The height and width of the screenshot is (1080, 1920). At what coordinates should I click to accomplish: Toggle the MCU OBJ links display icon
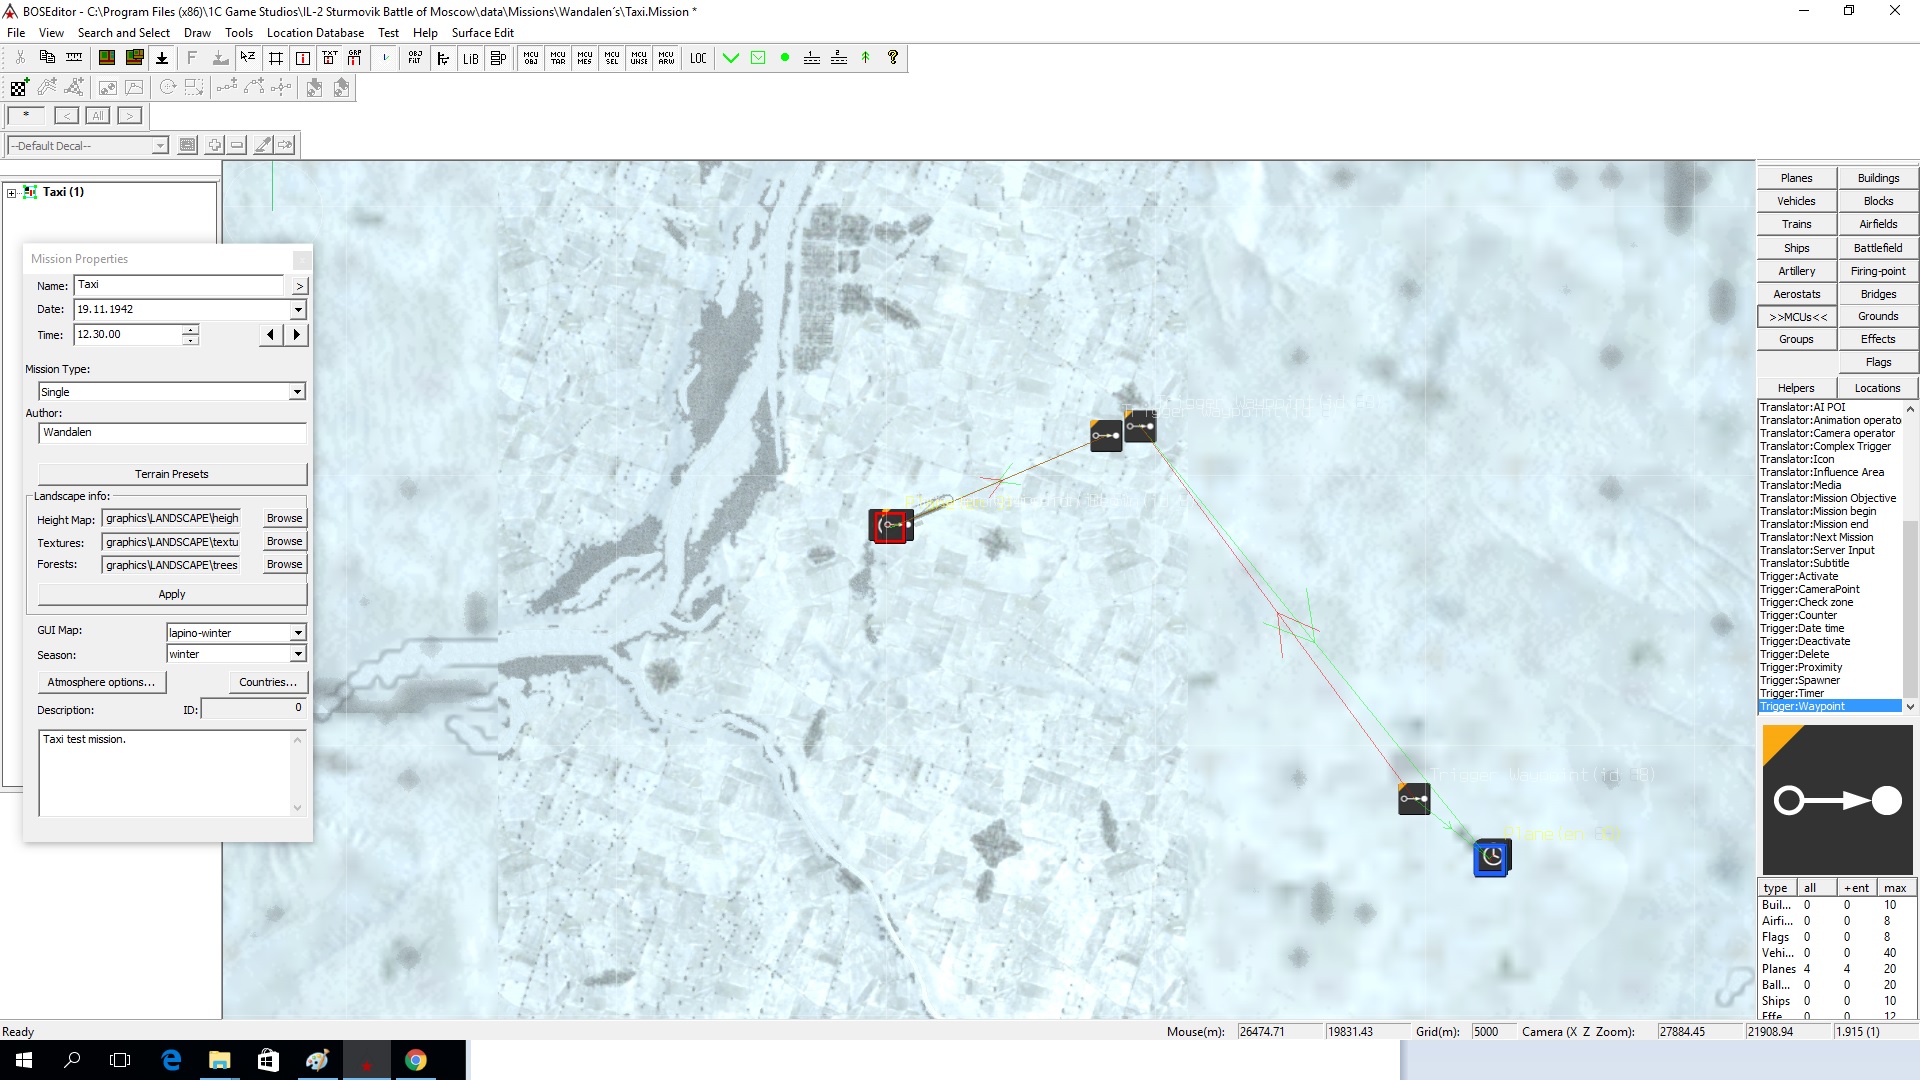coord(531,58)
